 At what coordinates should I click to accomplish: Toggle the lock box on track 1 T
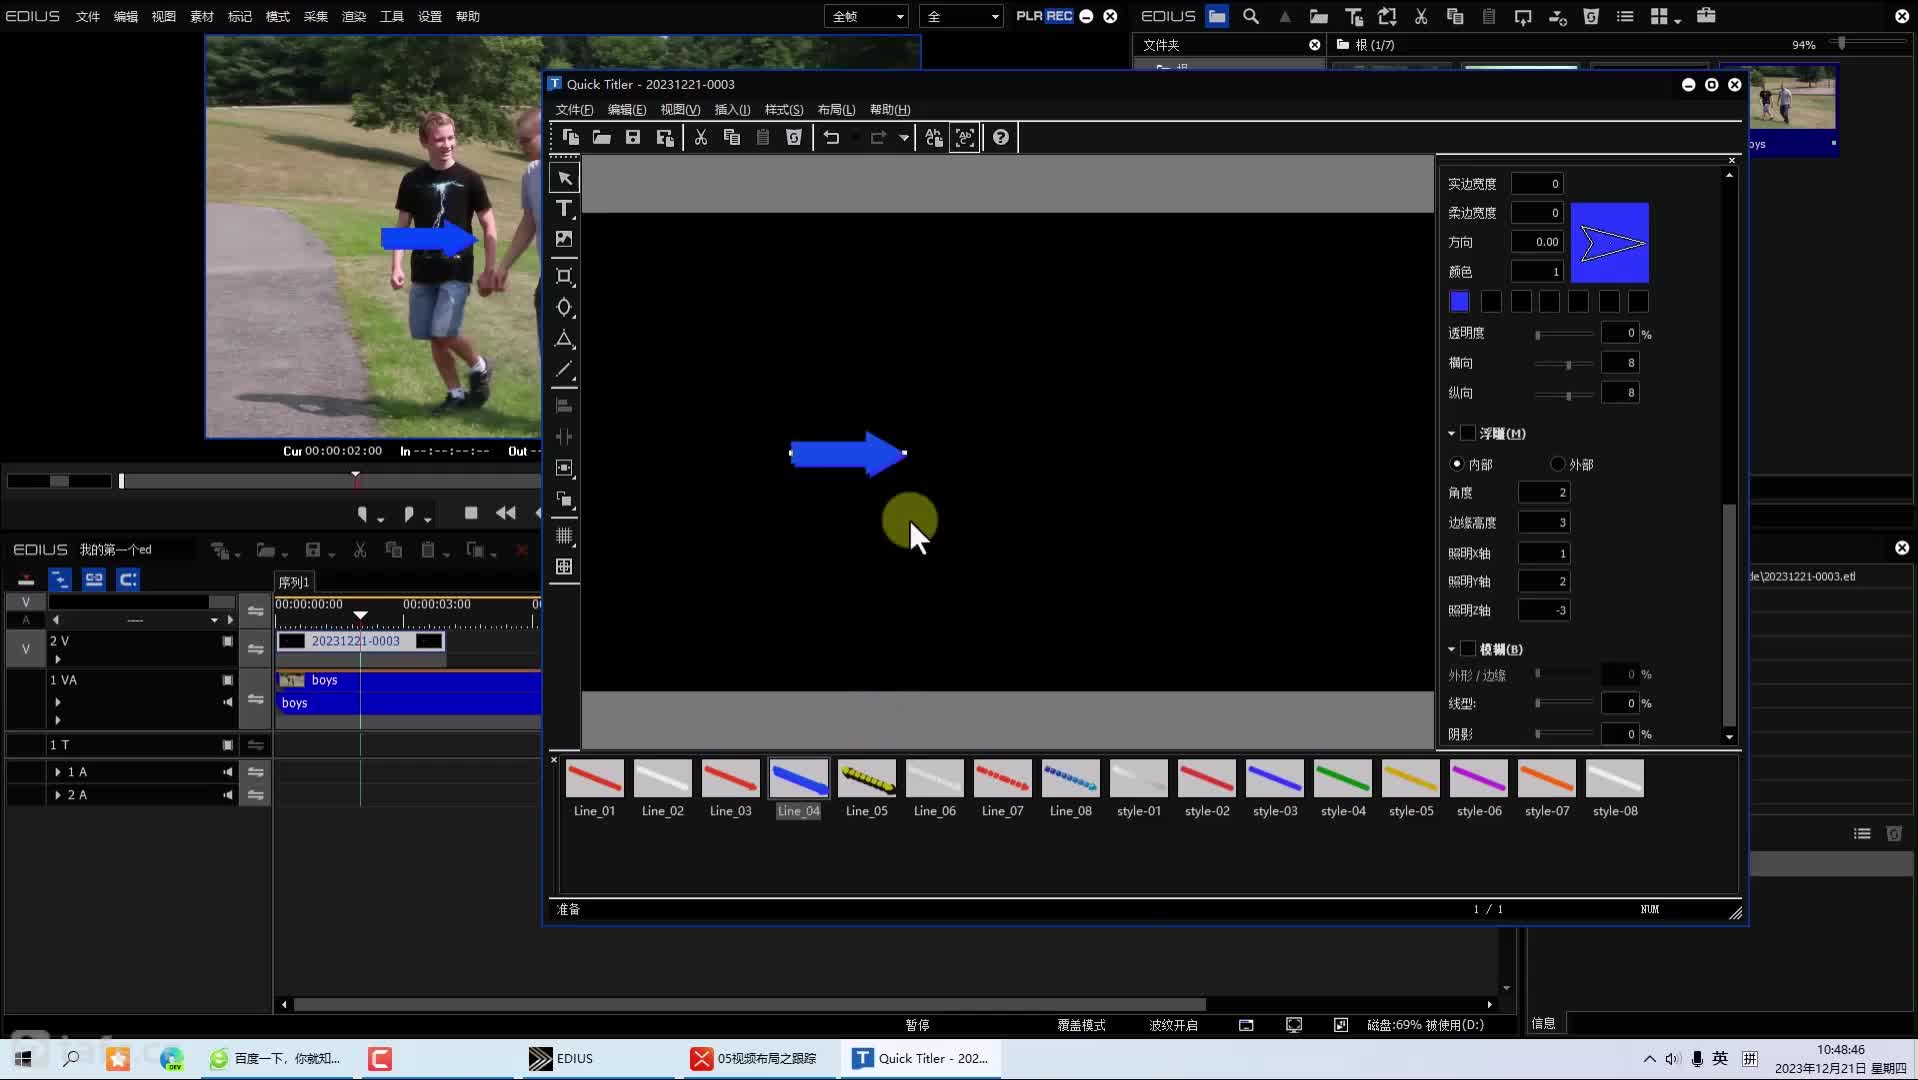pyautogui.click(x=228, y=745)
